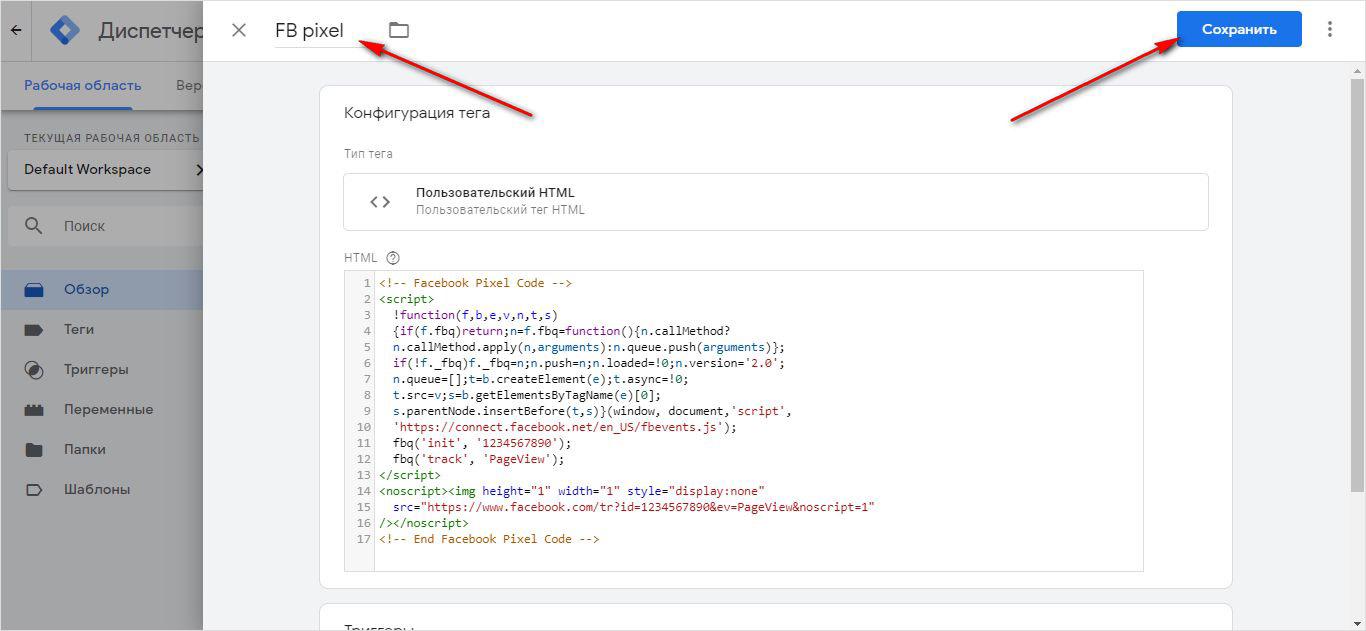Image resolution: width=1366 pixels, height=631 pixels.
Task: Switch to the Рабочая область tab
Action: [83, 86]
